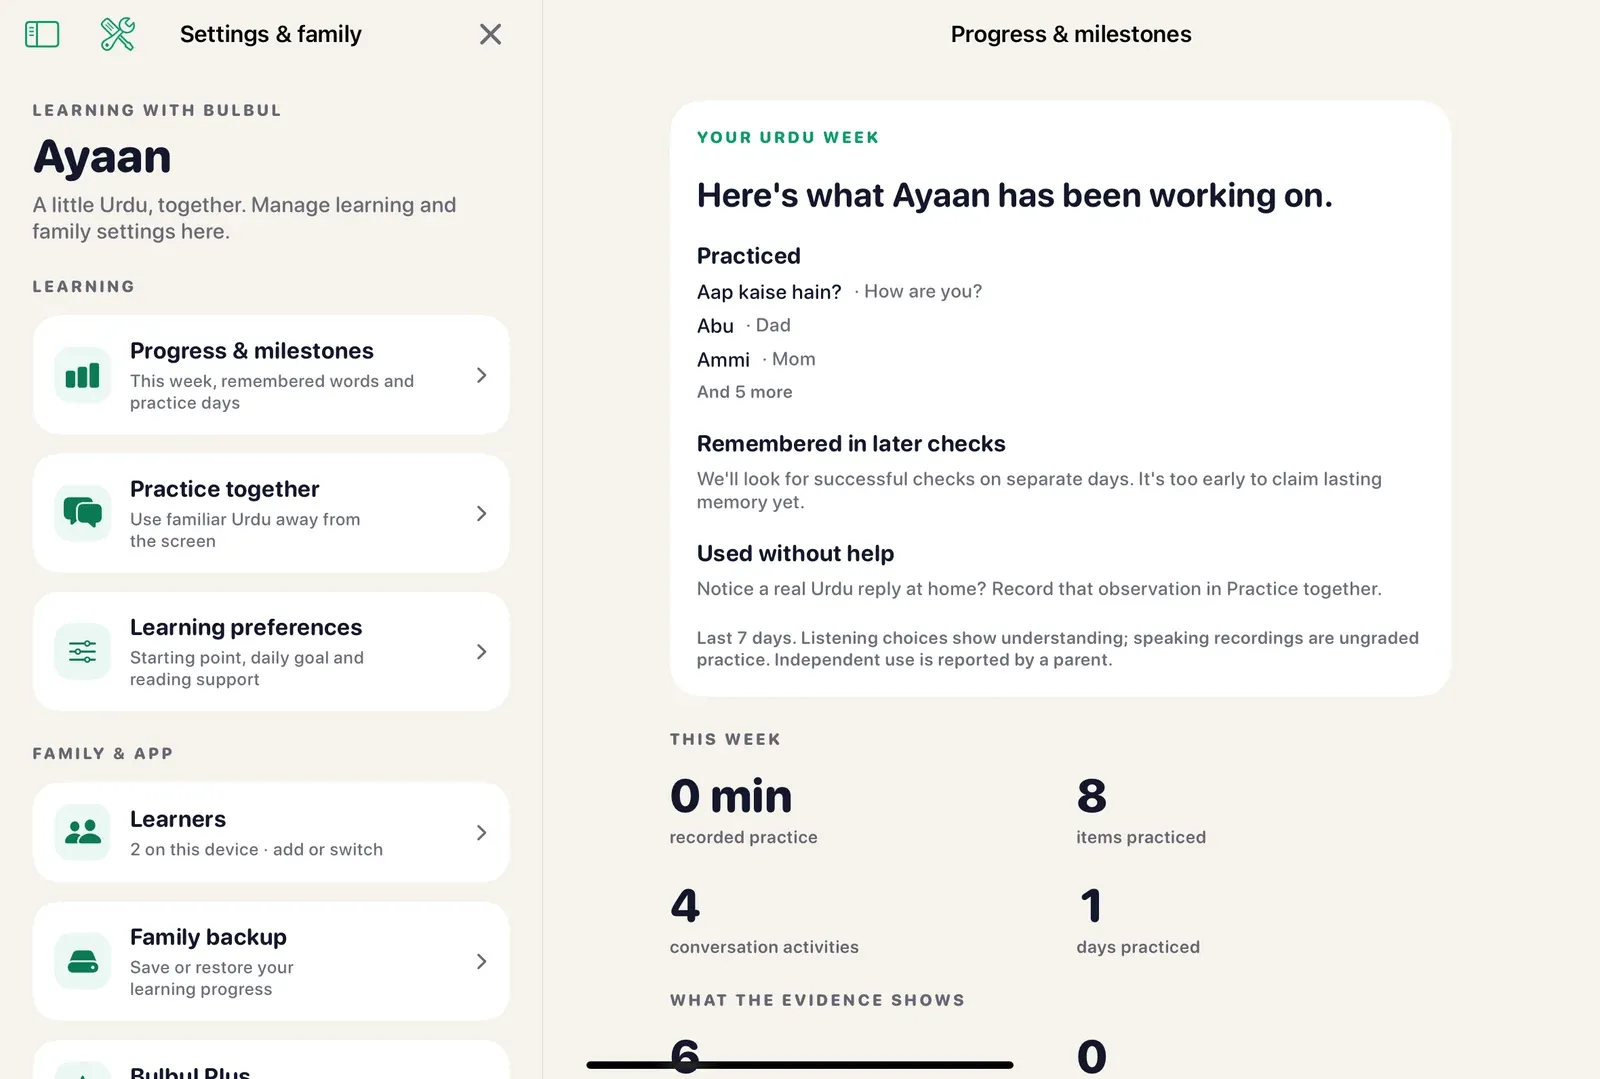
Task: Click the 'Used without help' heading
Action: click(x=795, y=554)
